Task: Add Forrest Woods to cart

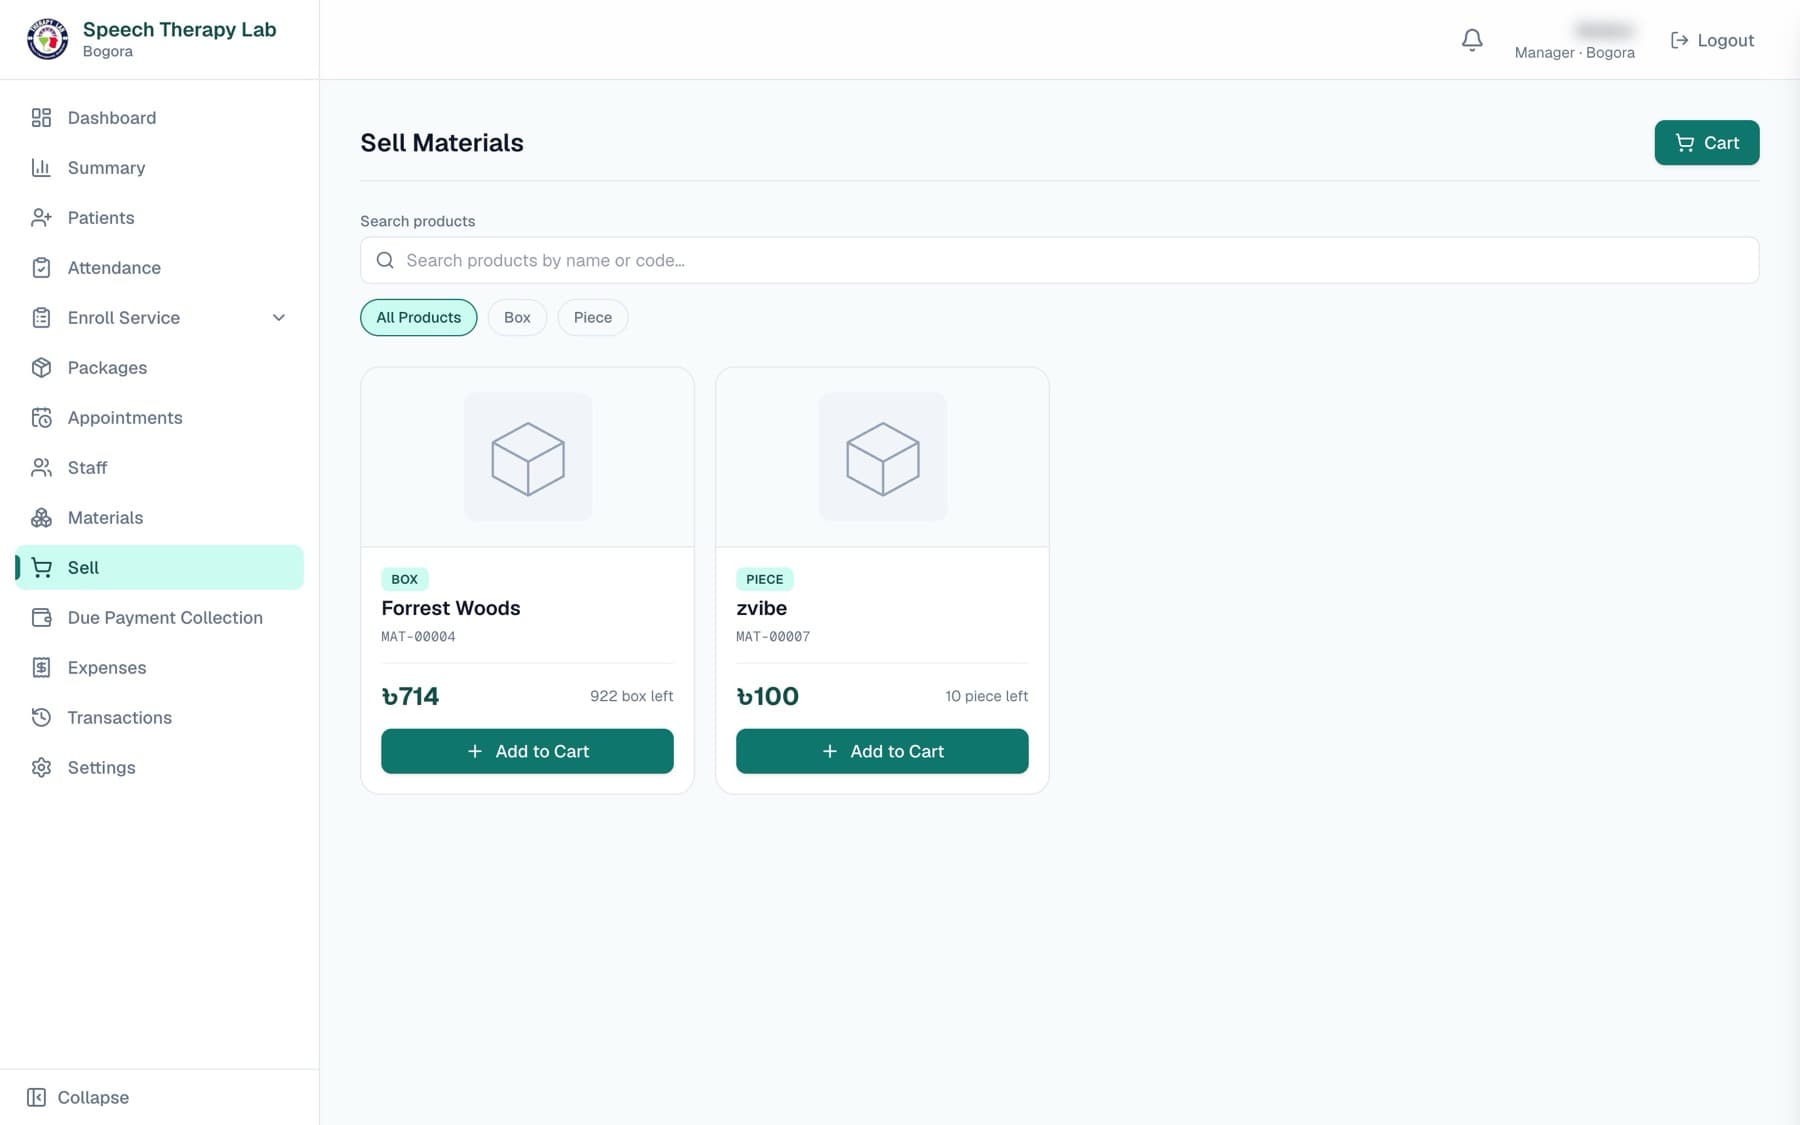Action: click(x=527, y=751)
